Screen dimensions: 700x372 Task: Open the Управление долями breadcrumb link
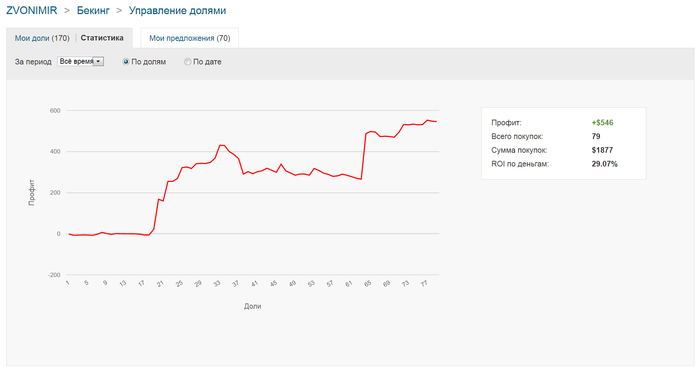point(177,11)
